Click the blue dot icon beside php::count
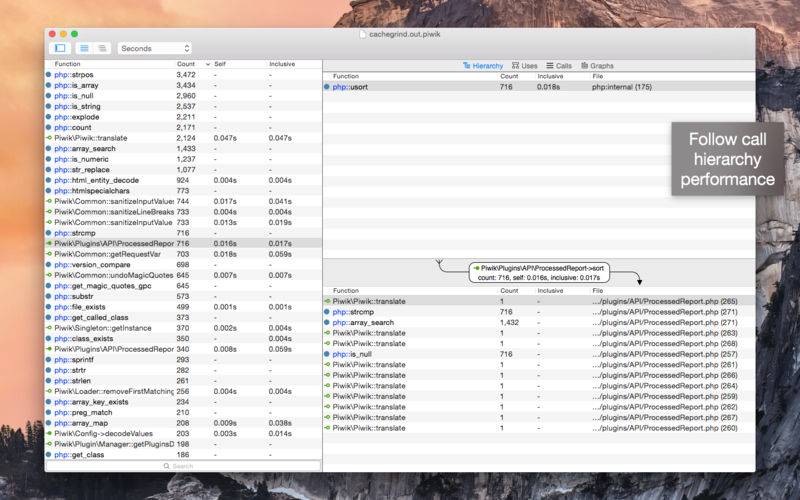This screenshot has height=500, width=800. click(48, 127)
